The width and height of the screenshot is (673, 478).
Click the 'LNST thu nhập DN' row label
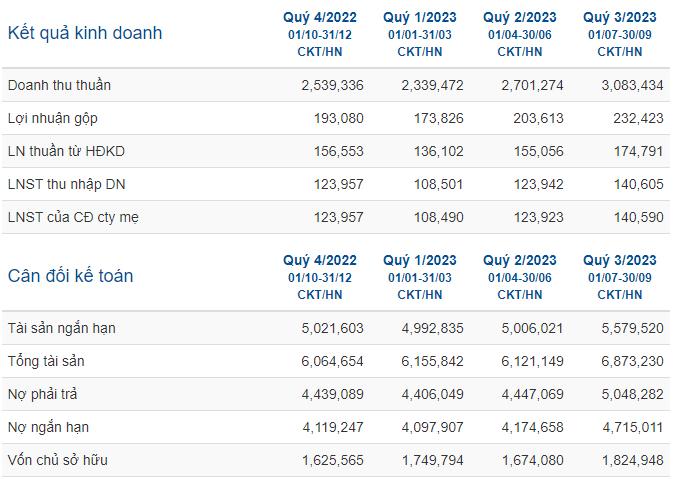(x=67, y=185)
